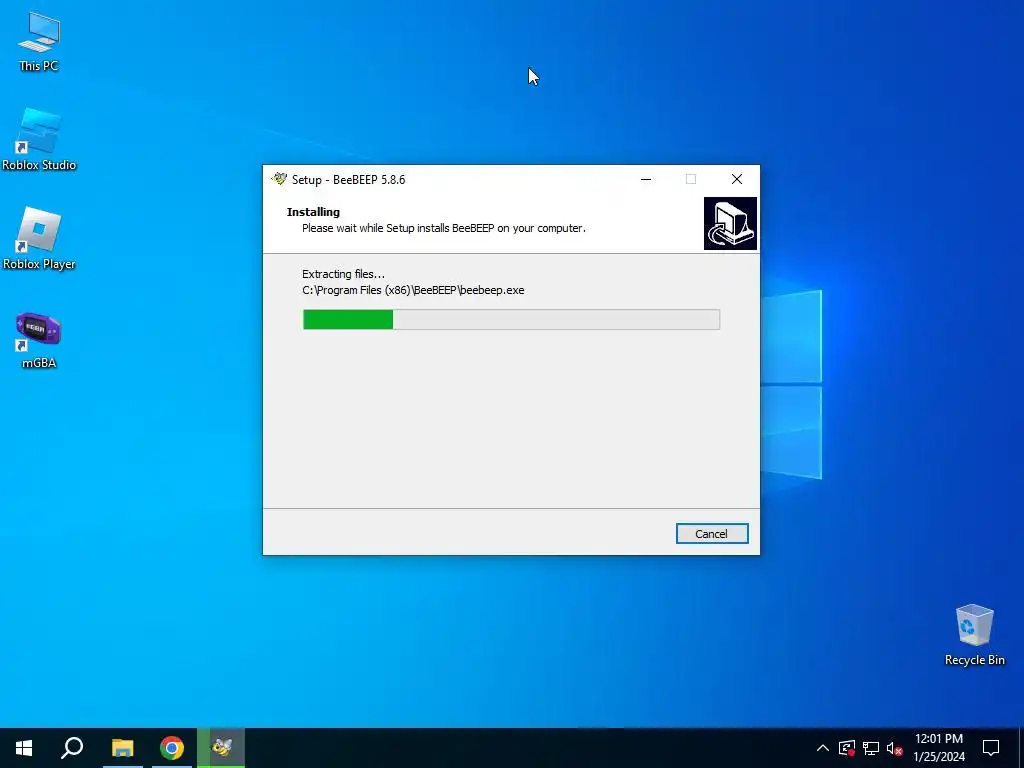Viewport: 1024px width, 768px height.
Task: Close the BeeBEEP Setup window
Action: click(737, 179)
